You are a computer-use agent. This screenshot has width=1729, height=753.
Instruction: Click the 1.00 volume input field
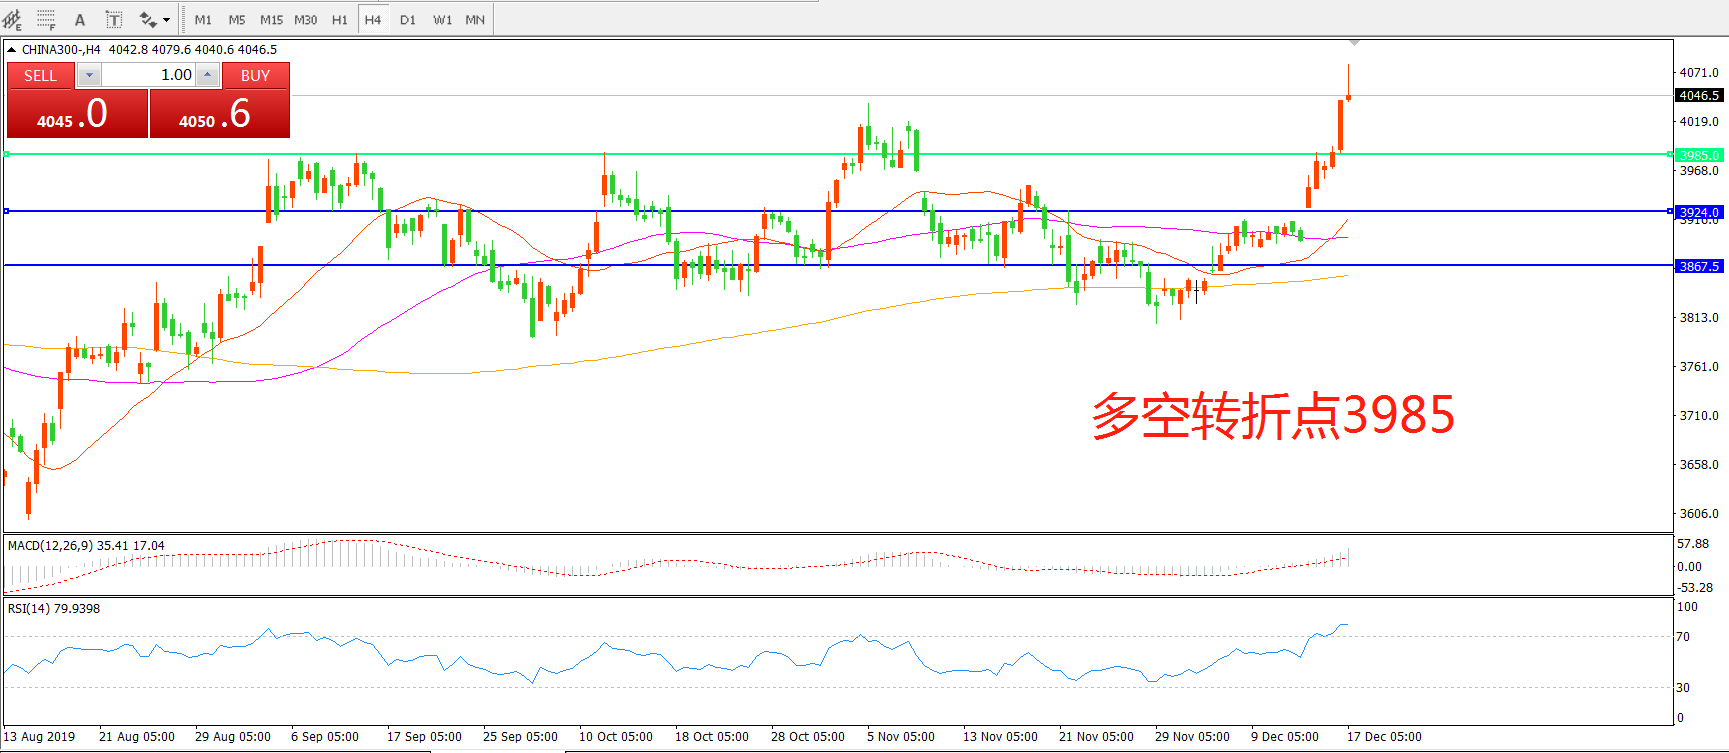coord(148,75)
